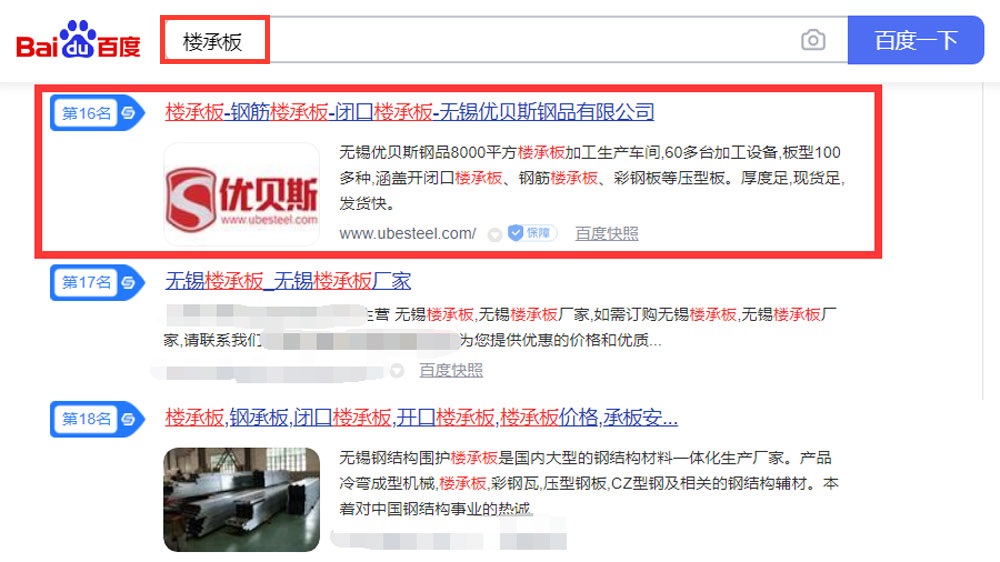Viewport: 1000px width, 562px height.
Task: Click the 第18名 rank badge
Action: [x=97, y=419]
